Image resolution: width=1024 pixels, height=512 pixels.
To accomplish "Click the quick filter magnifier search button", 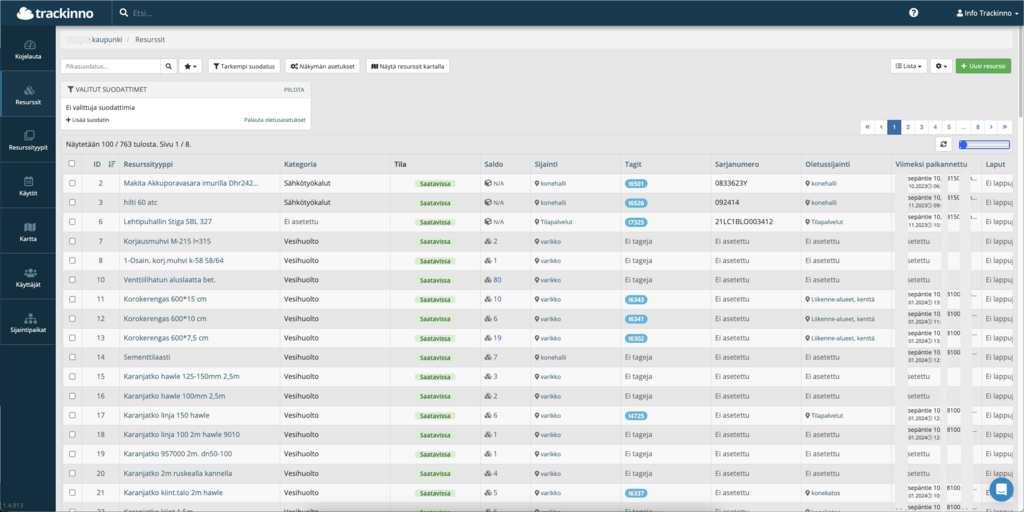I will pyautogui.click(x=170, y=66).
